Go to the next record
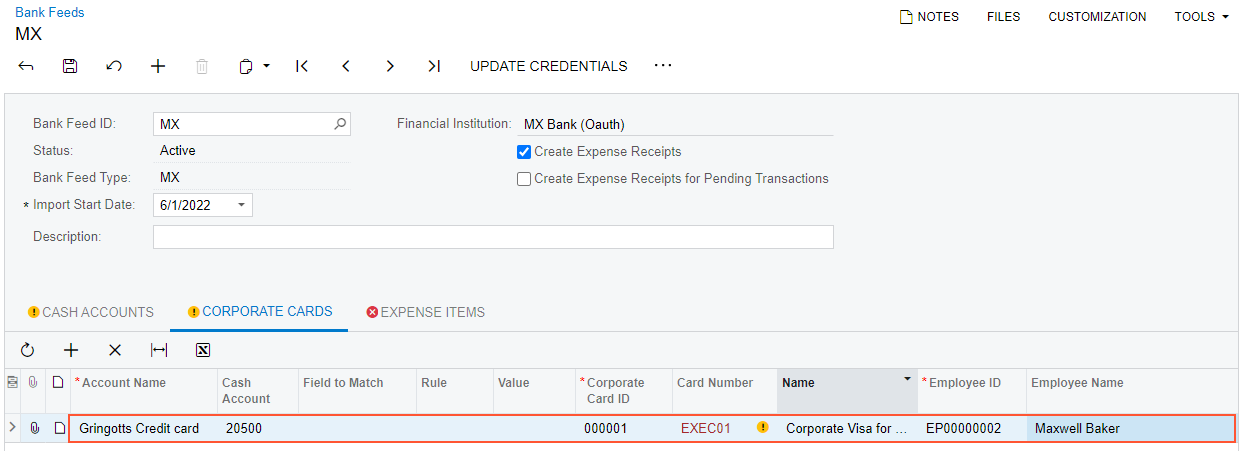The image size is (1242, 451). pos(389,66)
